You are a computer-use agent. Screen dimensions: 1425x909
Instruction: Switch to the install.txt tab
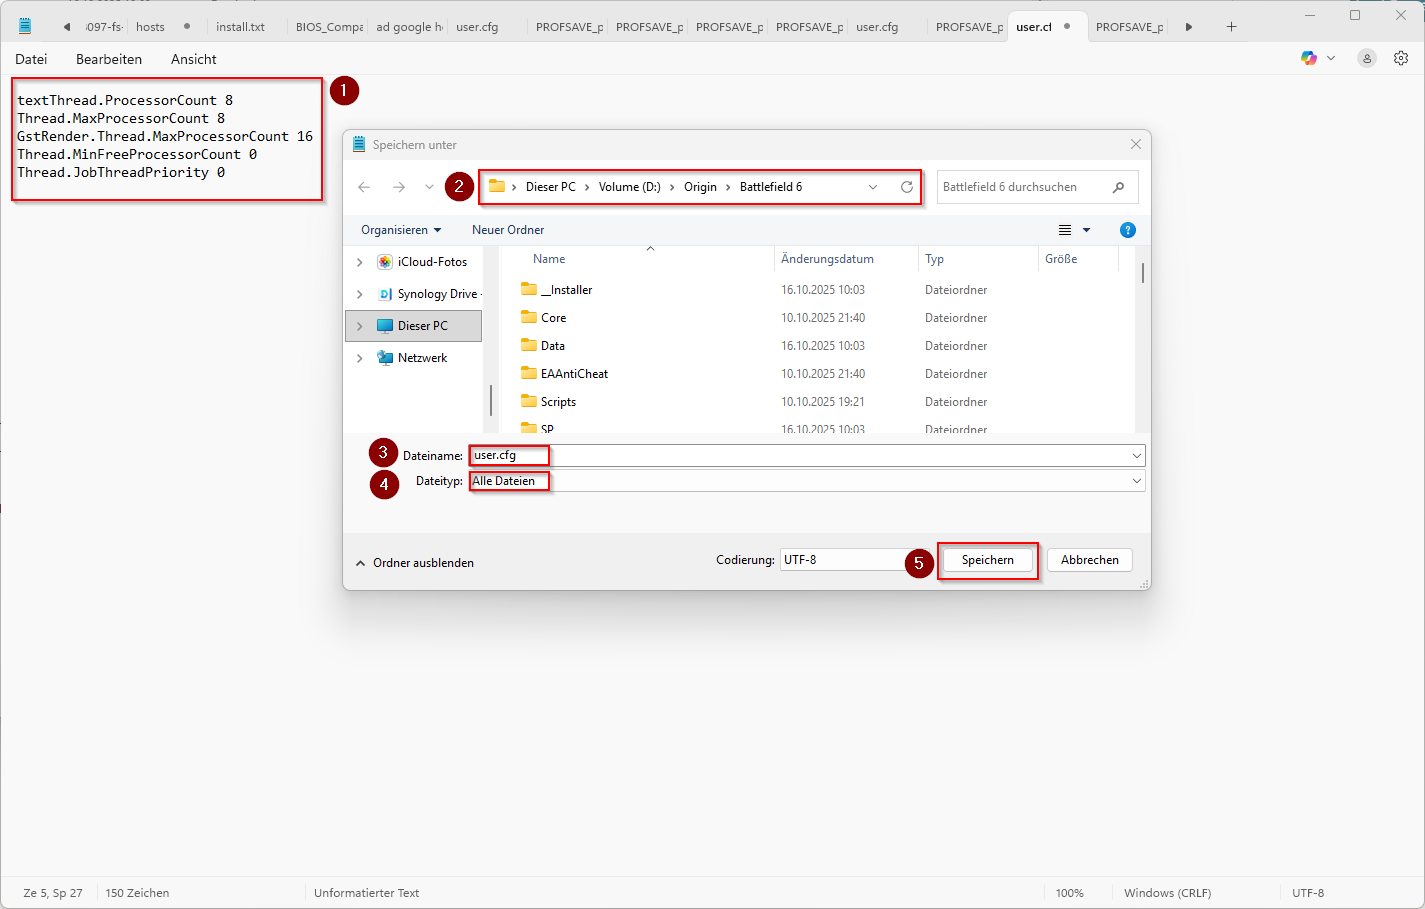[240, 27]
